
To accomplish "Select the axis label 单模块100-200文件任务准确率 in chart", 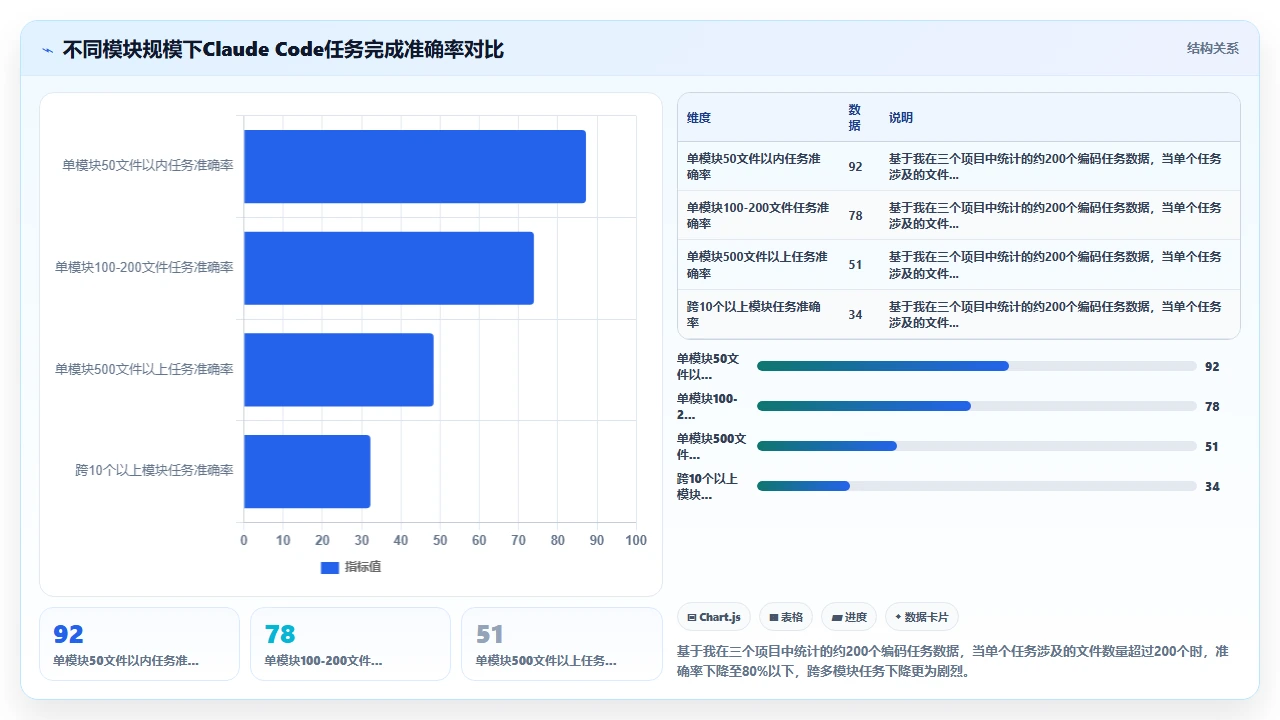I will coord(144,268).
